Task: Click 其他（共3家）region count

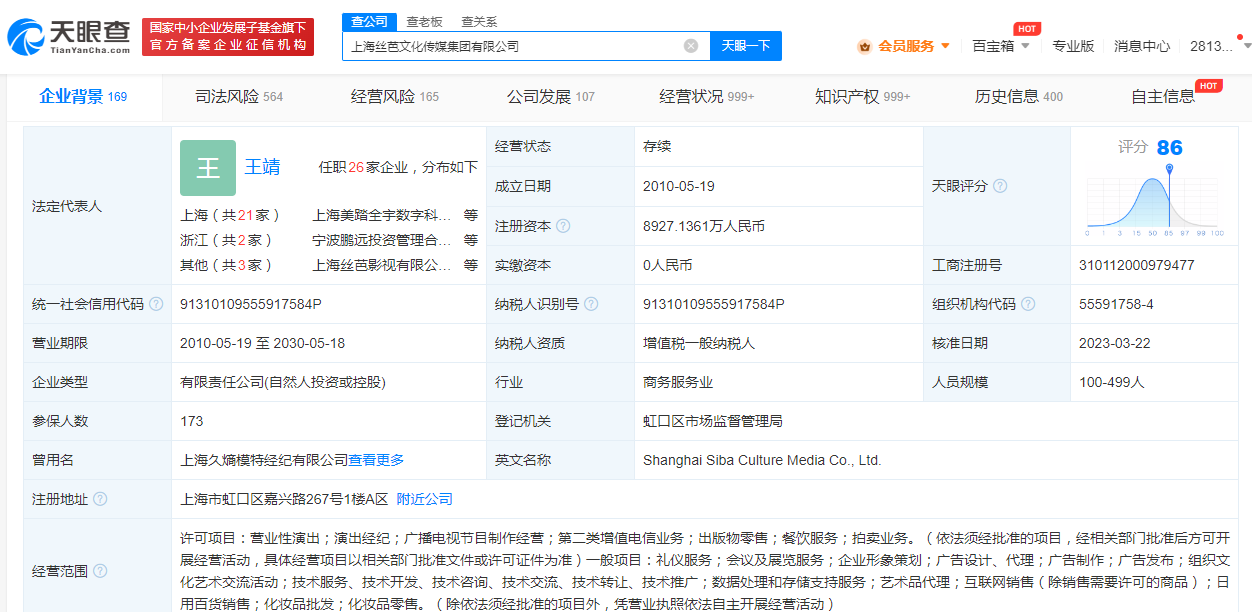Action: click(x=226, y=265)
